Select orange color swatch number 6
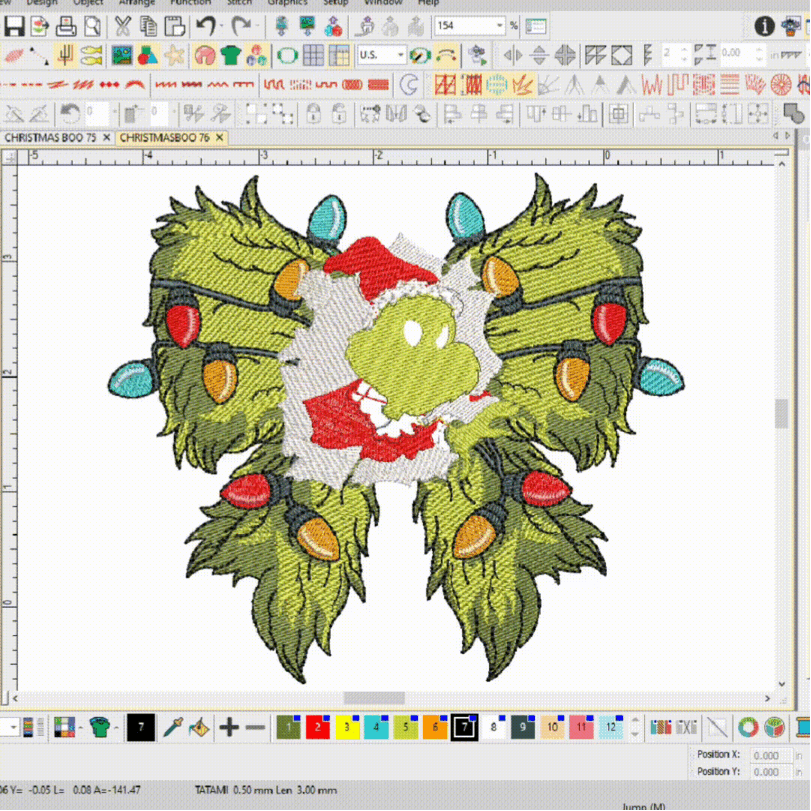The image size is (811, 811). point(435,728)
